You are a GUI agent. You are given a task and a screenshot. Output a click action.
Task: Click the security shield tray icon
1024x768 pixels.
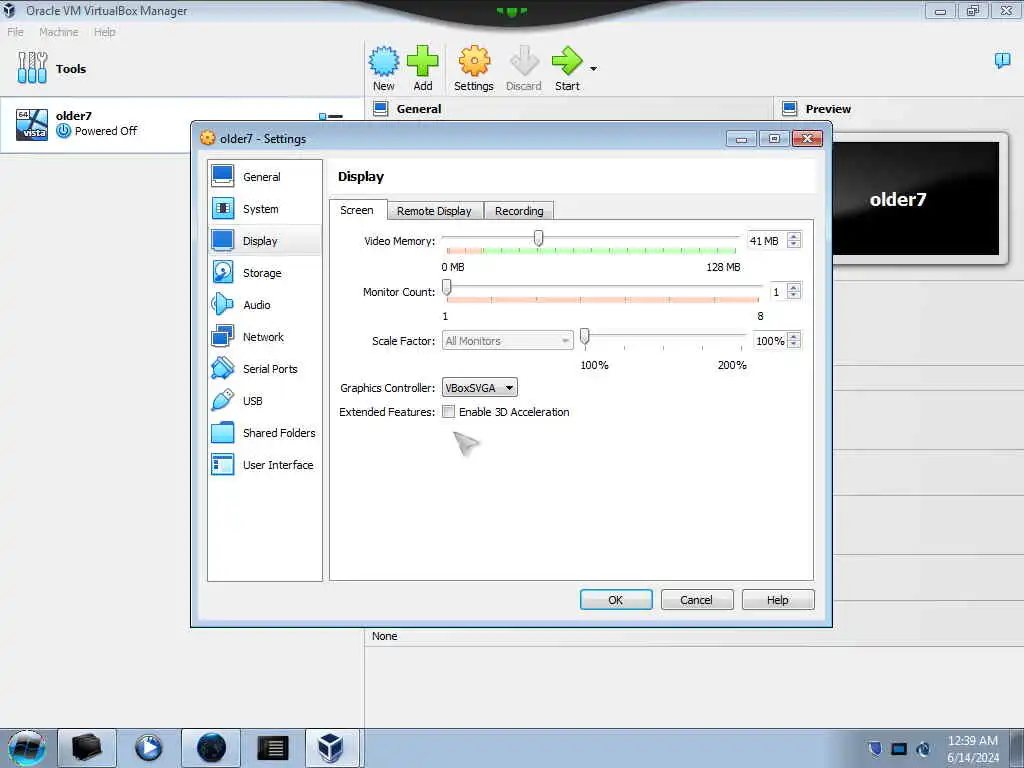click(874, 749)
